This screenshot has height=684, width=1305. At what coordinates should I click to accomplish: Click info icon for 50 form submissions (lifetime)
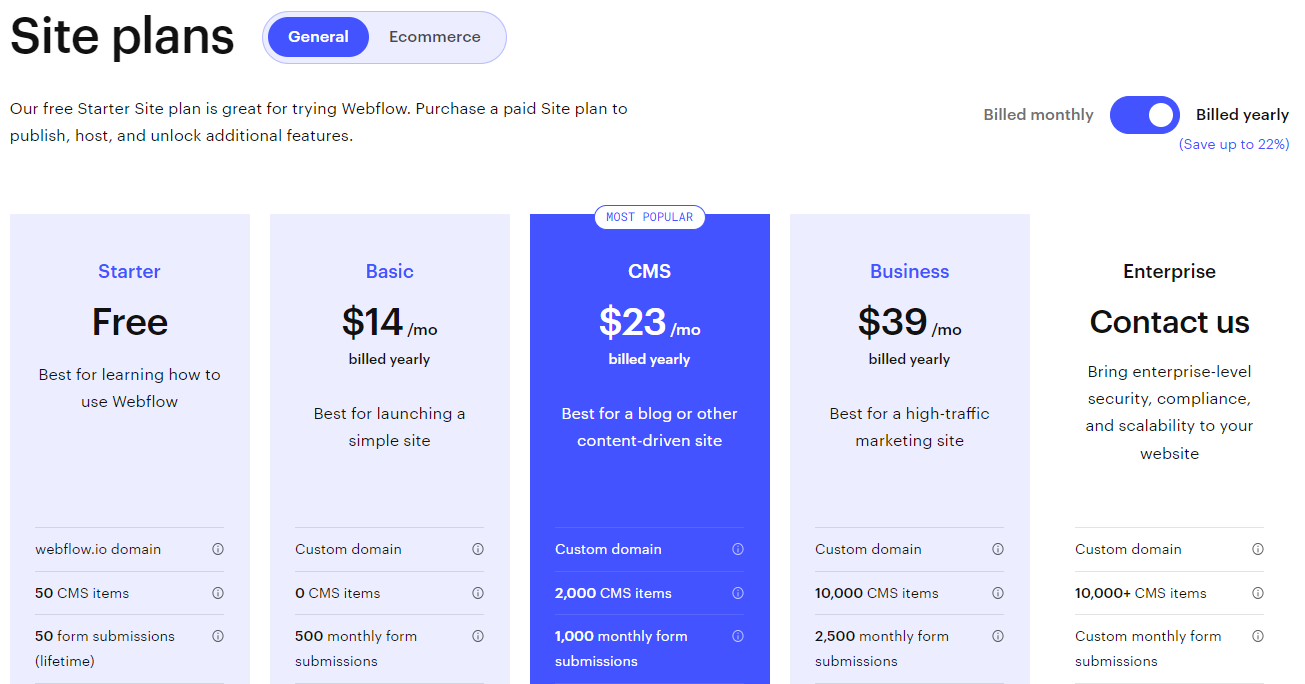click(218, 636)
